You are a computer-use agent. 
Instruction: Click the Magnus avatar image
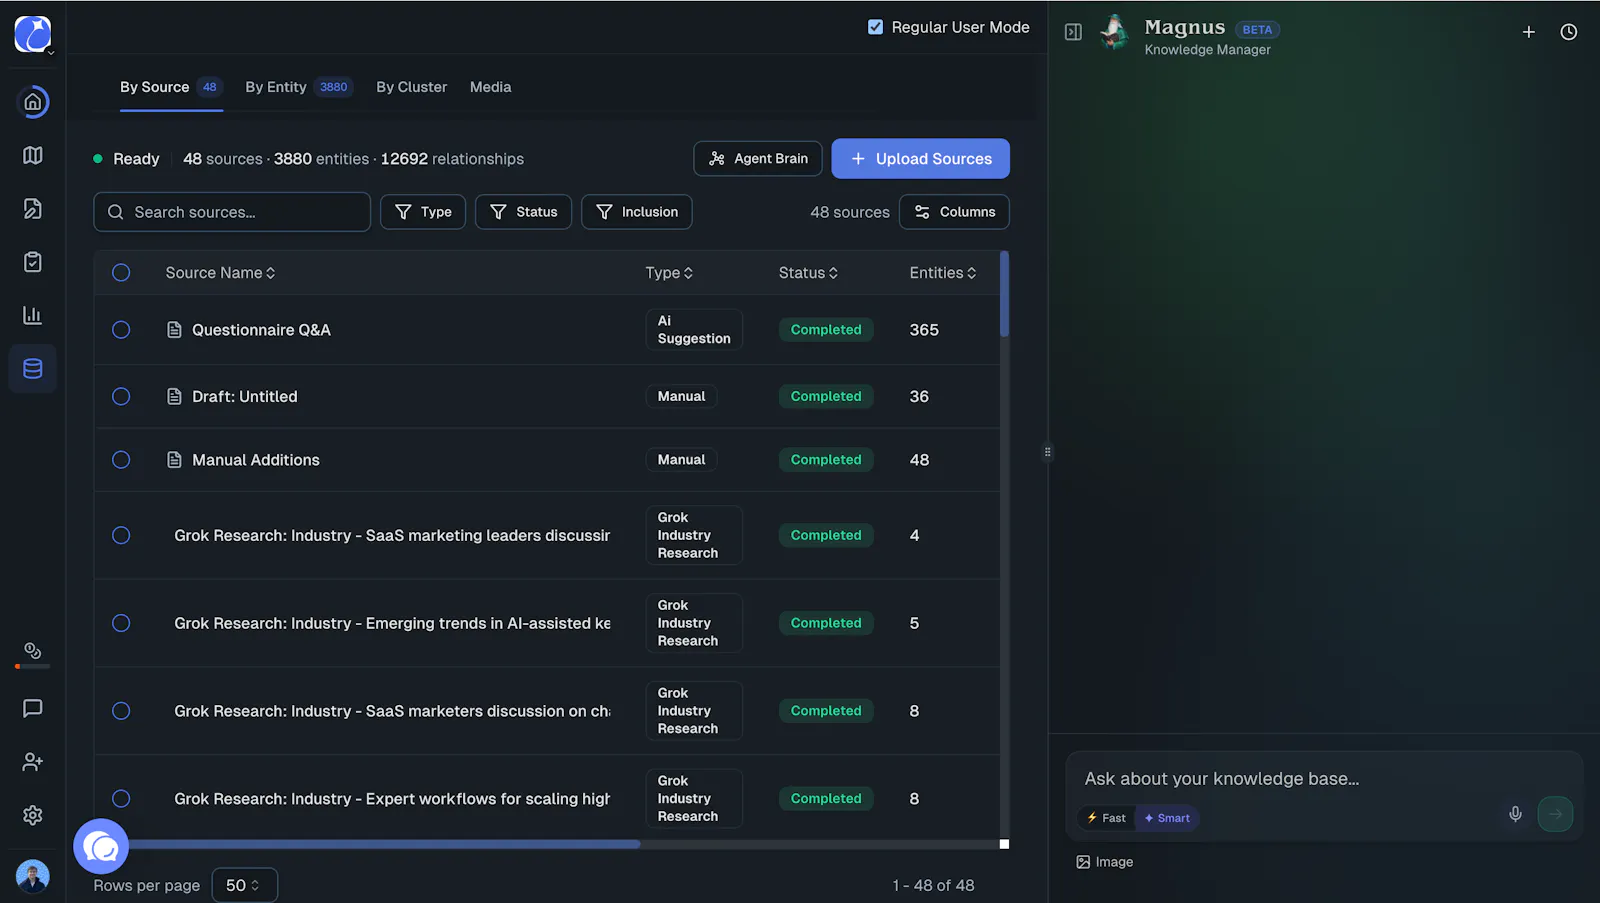(x=1114, y=33)
